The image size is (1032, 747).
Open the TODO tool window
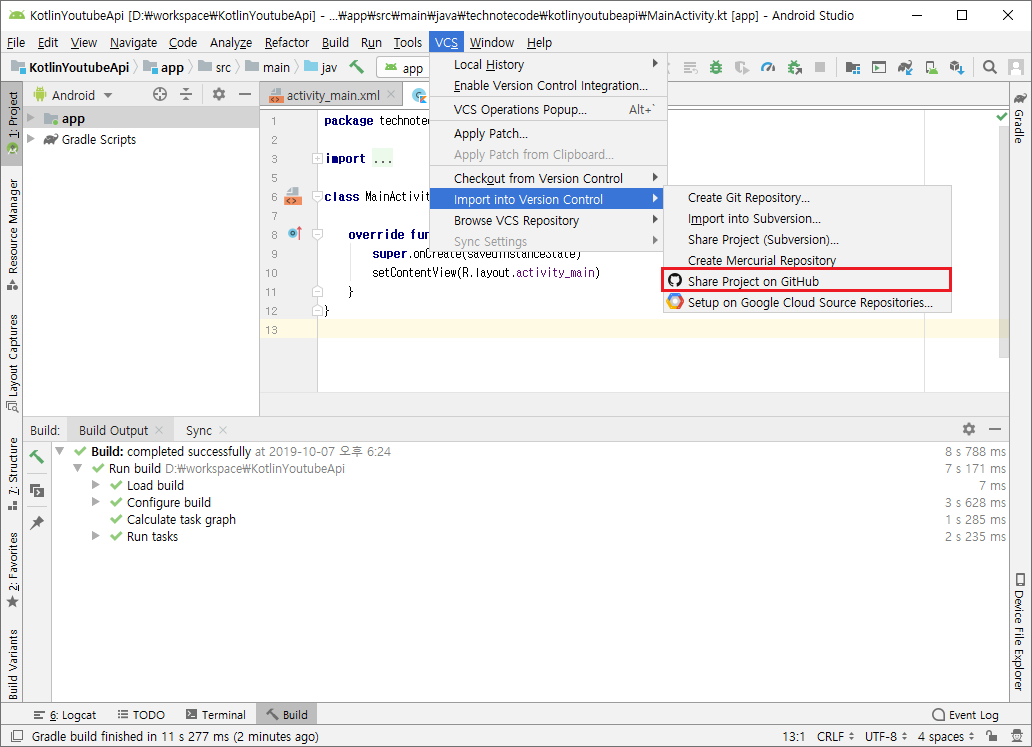tap(141, 715)
